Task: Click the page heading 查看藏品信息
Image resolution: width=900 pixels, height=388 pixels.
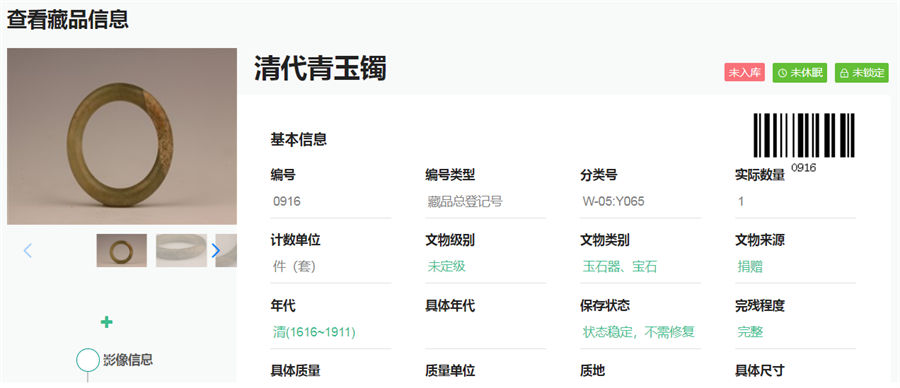Action: click(x=68, y=19)
